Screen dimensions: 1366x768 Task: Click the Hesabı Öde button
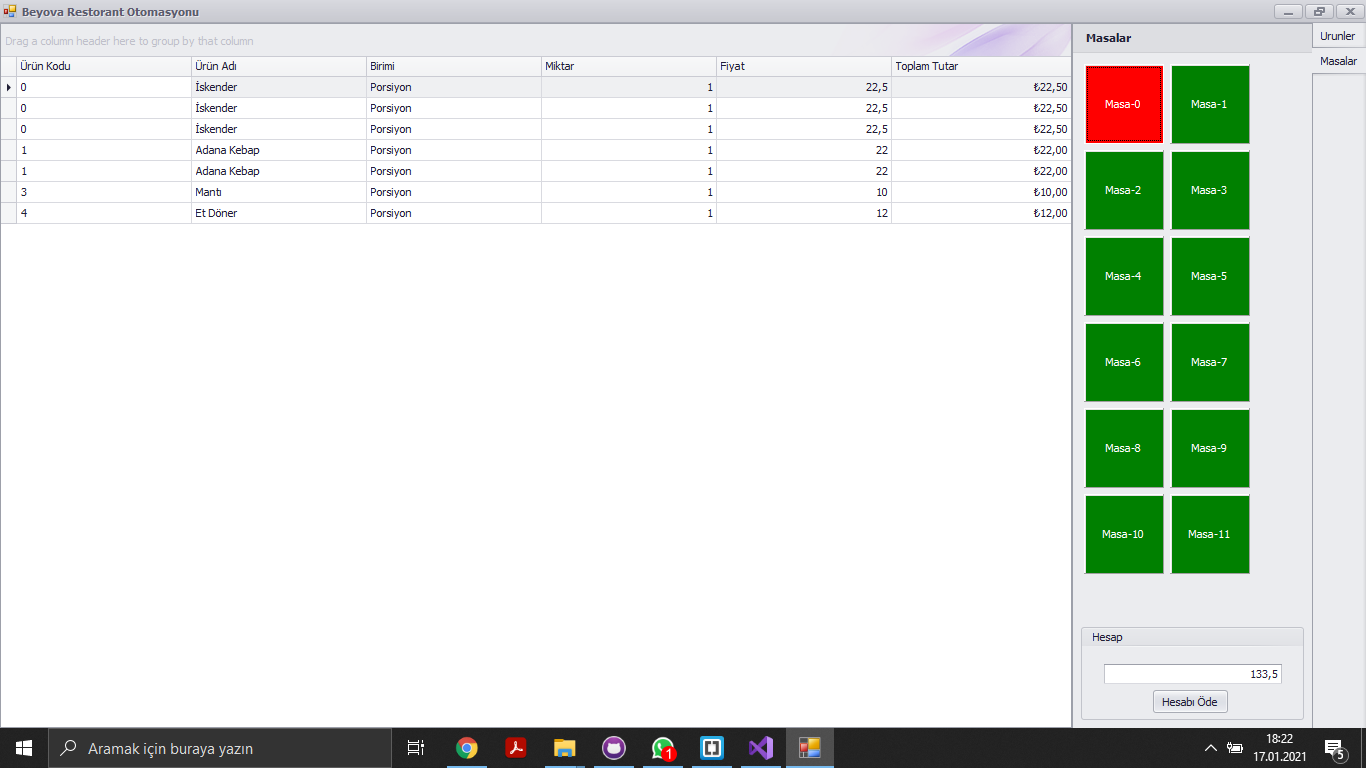coord(1190,702)
